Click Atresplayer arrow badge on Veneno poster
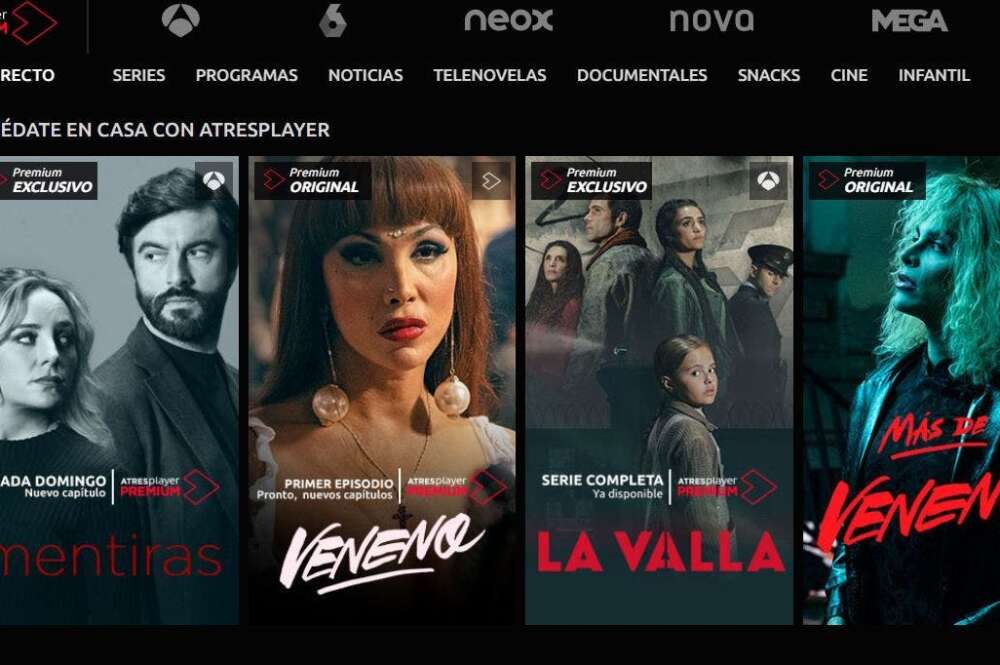The image size is (1000, 665). click(x=491, y=181)
